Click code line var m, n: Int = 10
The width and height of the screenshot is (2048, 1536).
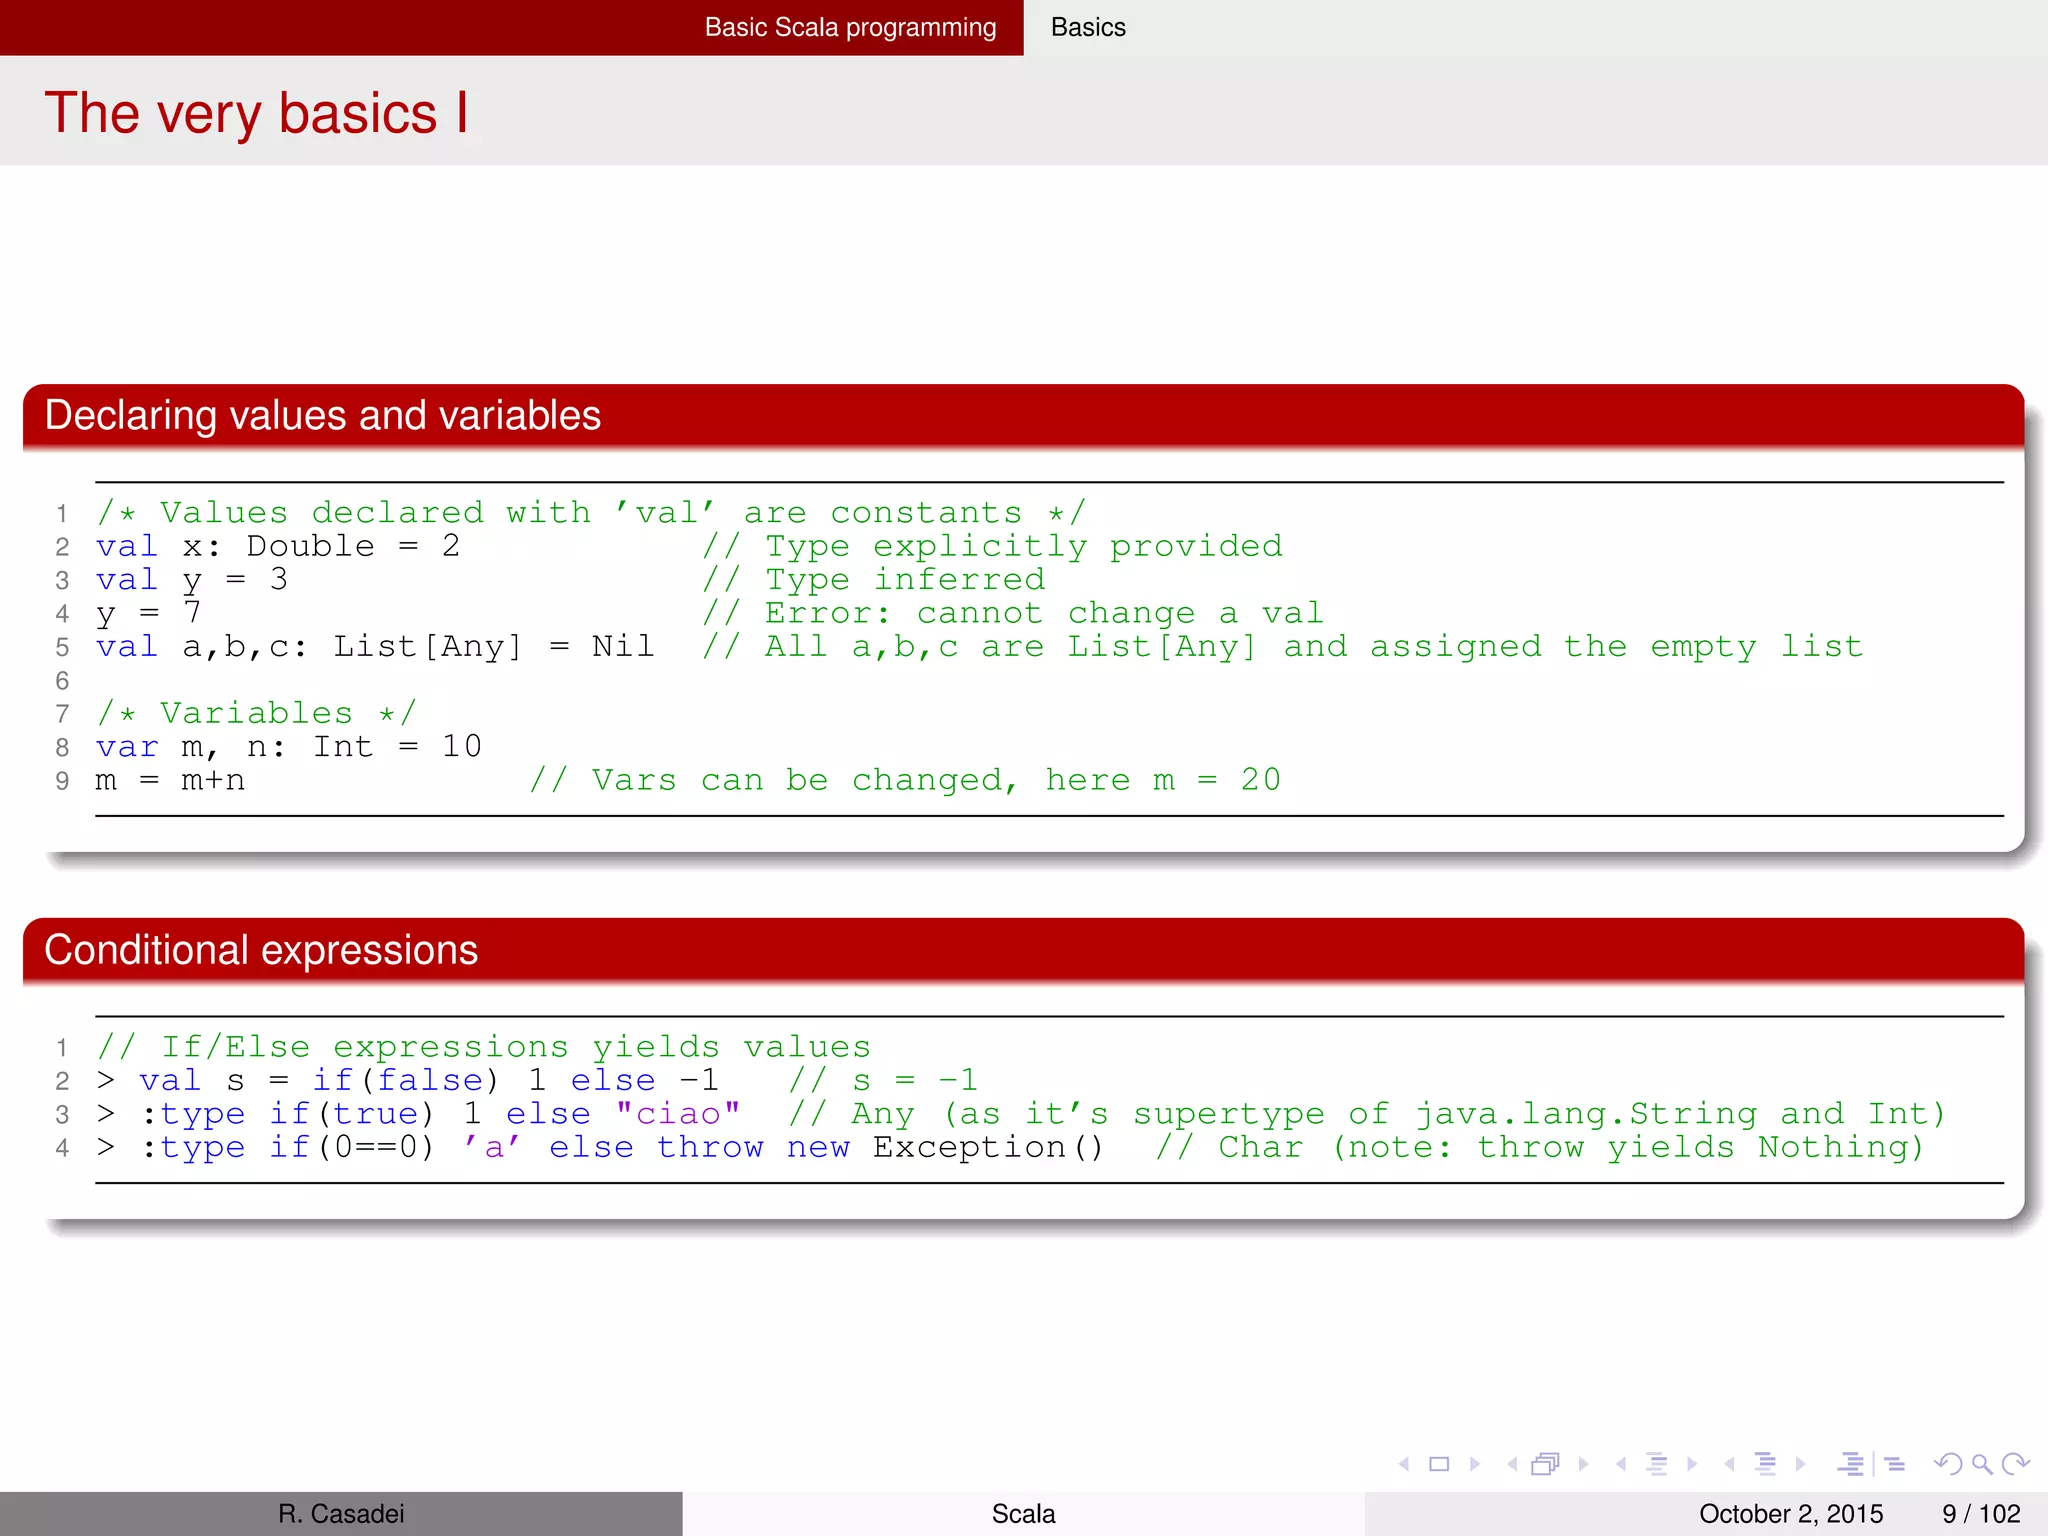[x=289, y=747]
